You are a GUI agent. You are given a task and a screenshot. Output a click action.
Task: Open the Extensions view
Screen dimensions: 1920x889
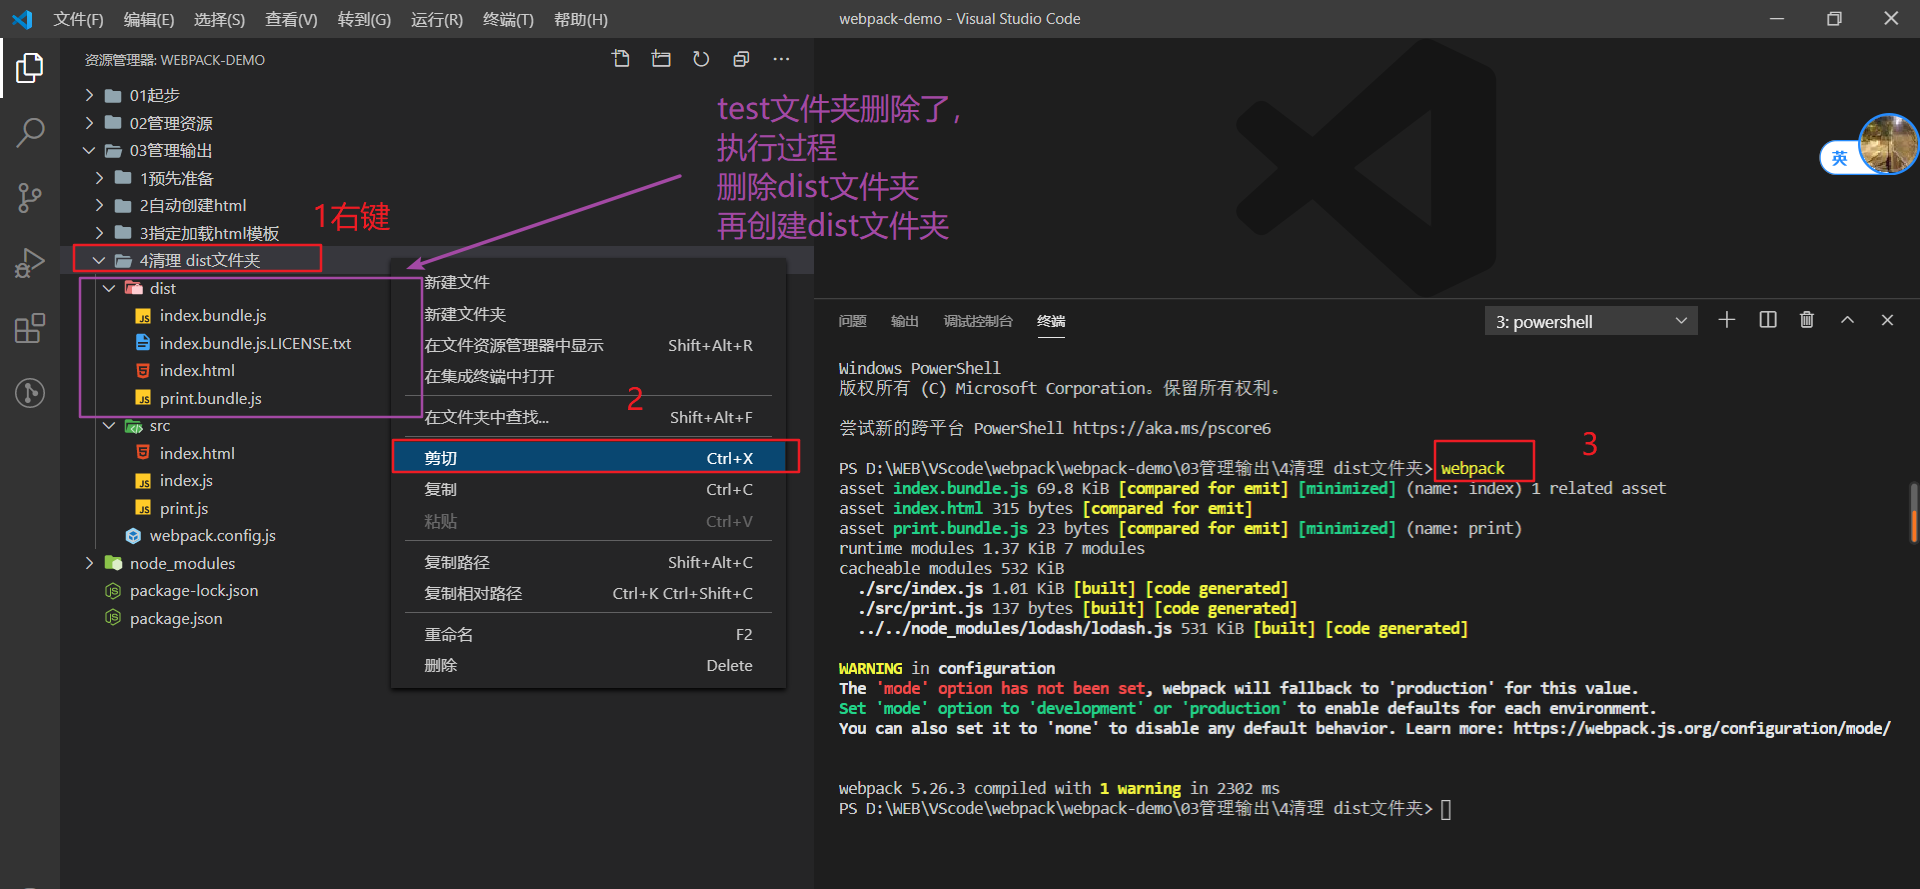click(30, 328)
